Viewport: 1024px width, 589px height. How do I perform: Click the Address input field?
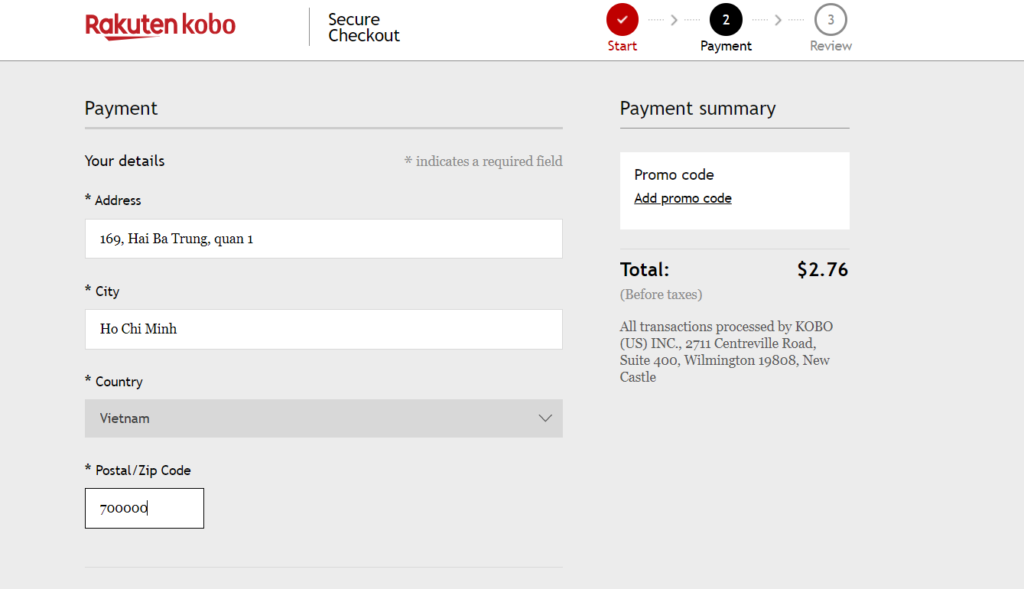point(323,239)
